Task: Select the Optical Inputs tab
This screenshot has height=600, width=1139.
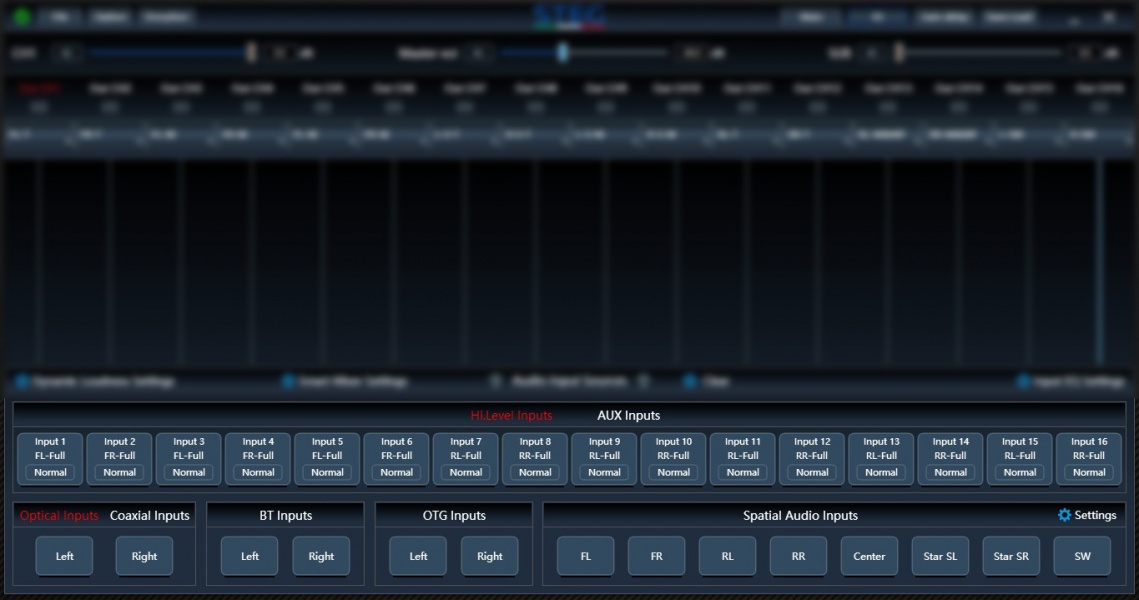Action: tap(59, 516)
